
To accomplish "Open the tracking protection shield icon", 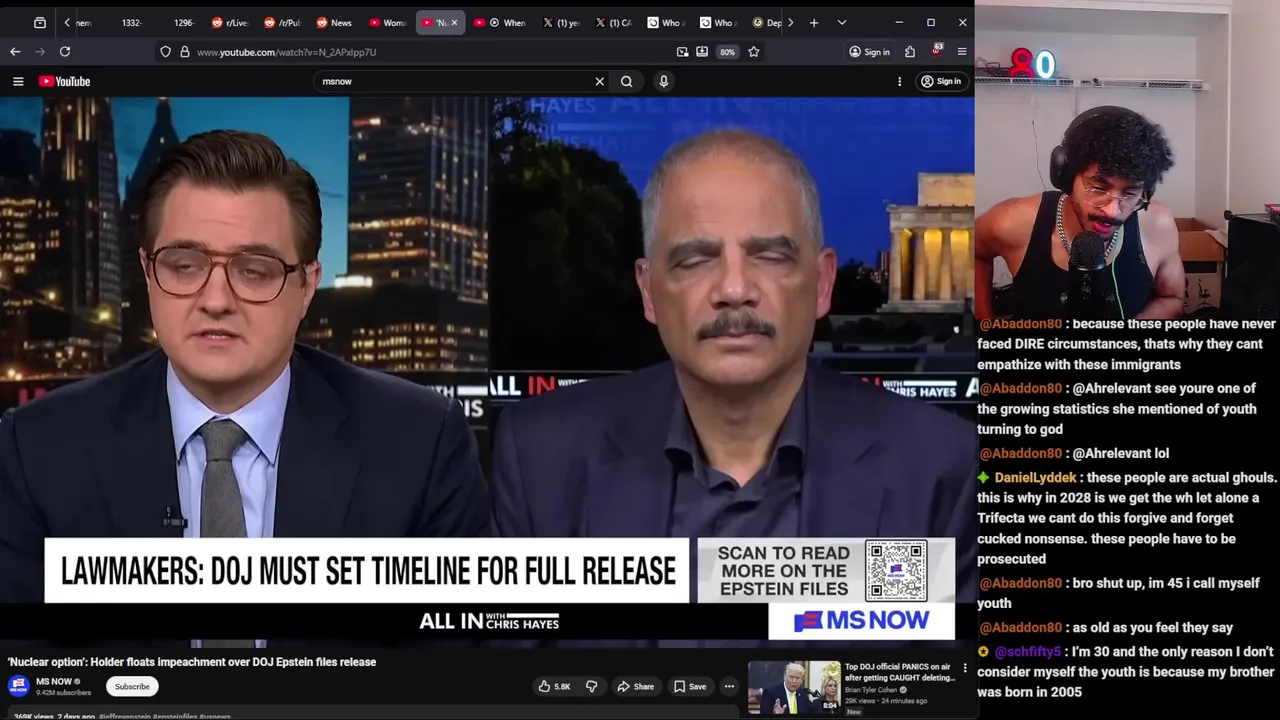I will click(x=166, y=52).
